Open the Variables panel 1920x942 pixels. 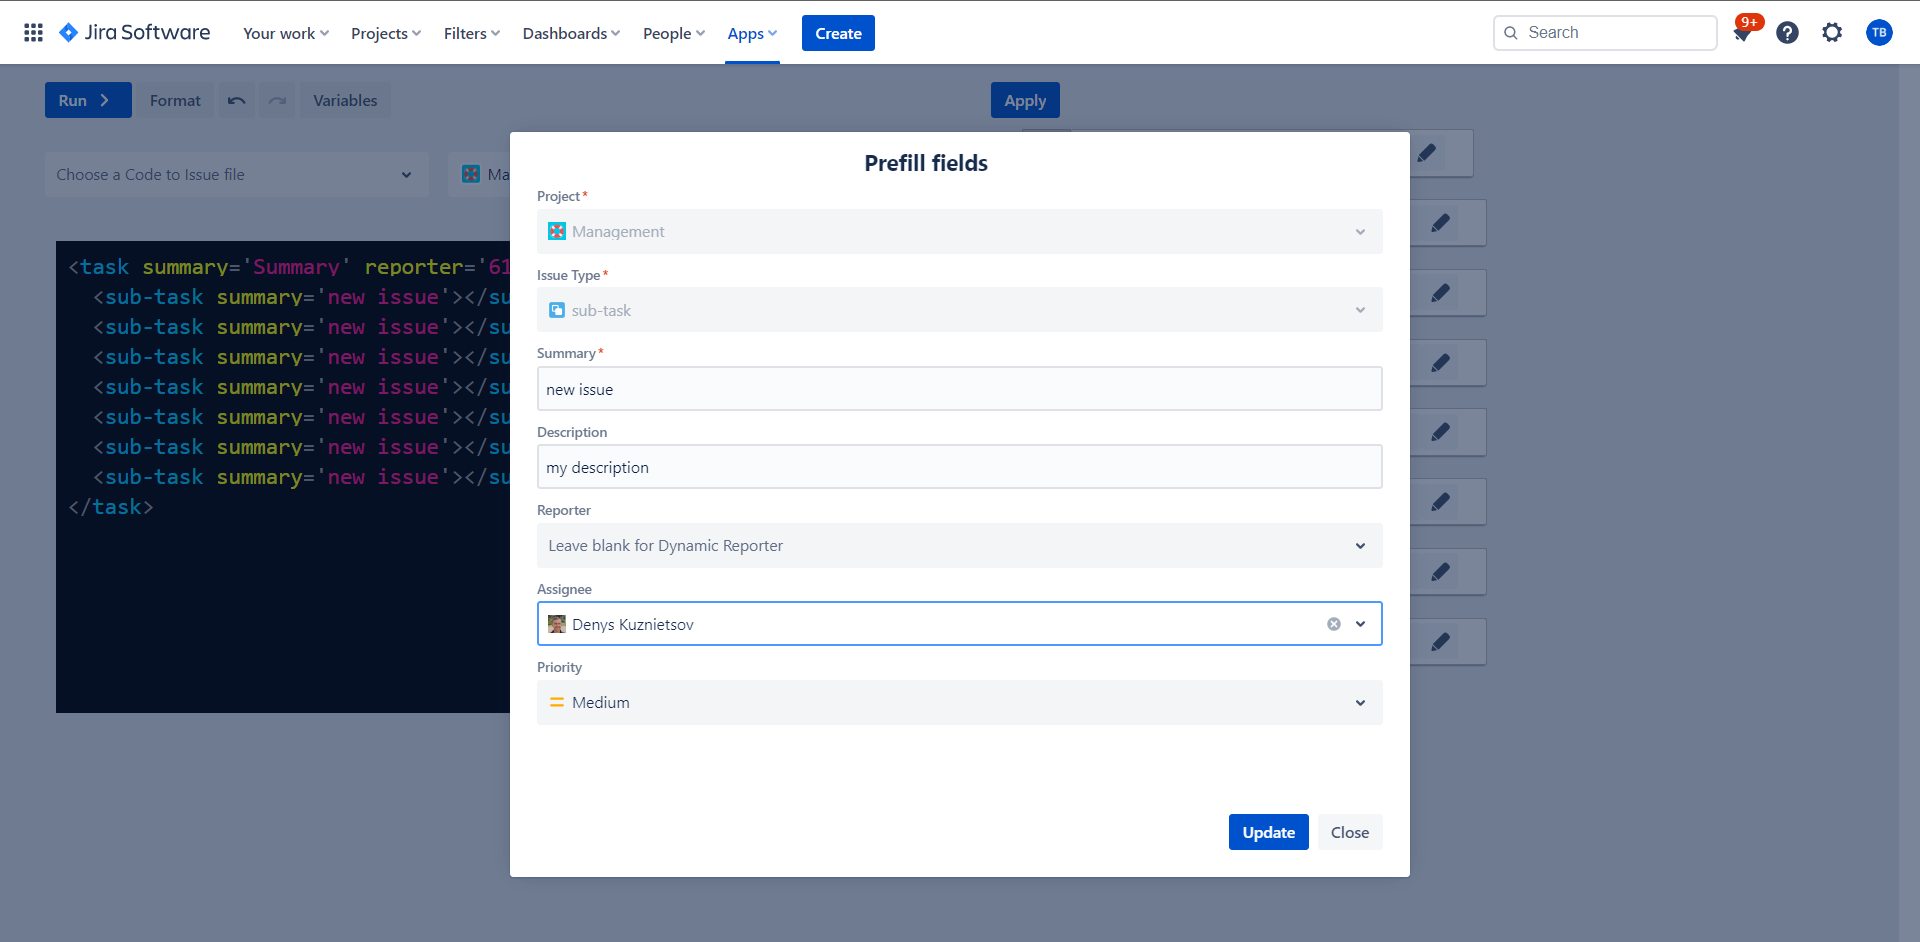[345, 100]
